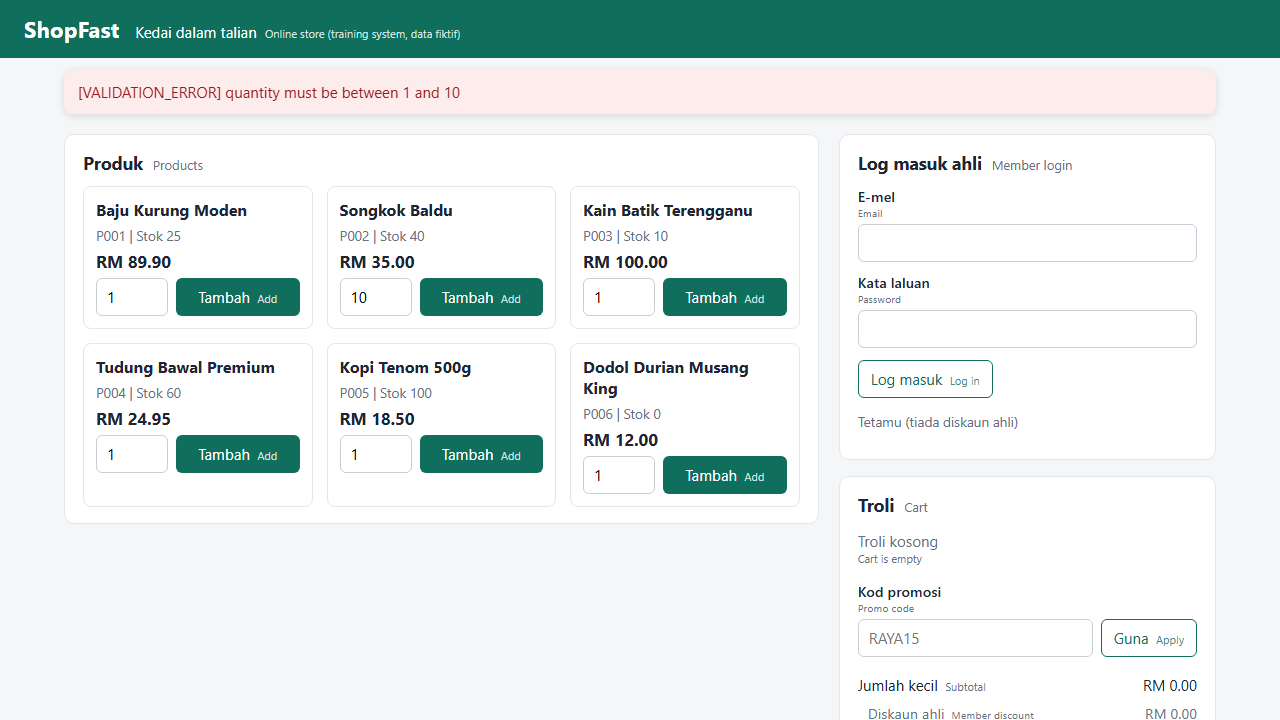This screenshot has height=720, width=1280.
Task: Apply the promo code with Guna
Action: pyautogui.click(x=1149, y=638)
